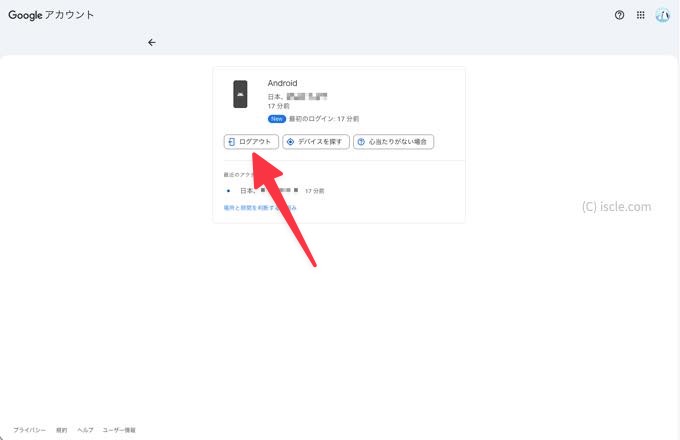680x440 pixels.
Task: Open the ユーザー情報 footer link
Action: 119,430
